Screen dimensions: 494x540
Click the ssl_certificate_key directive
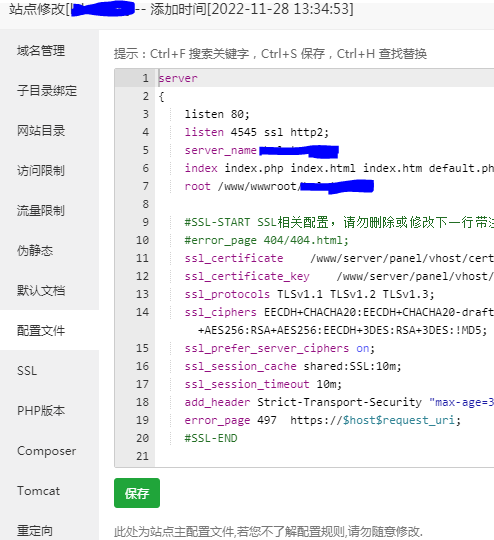point(247,276)
